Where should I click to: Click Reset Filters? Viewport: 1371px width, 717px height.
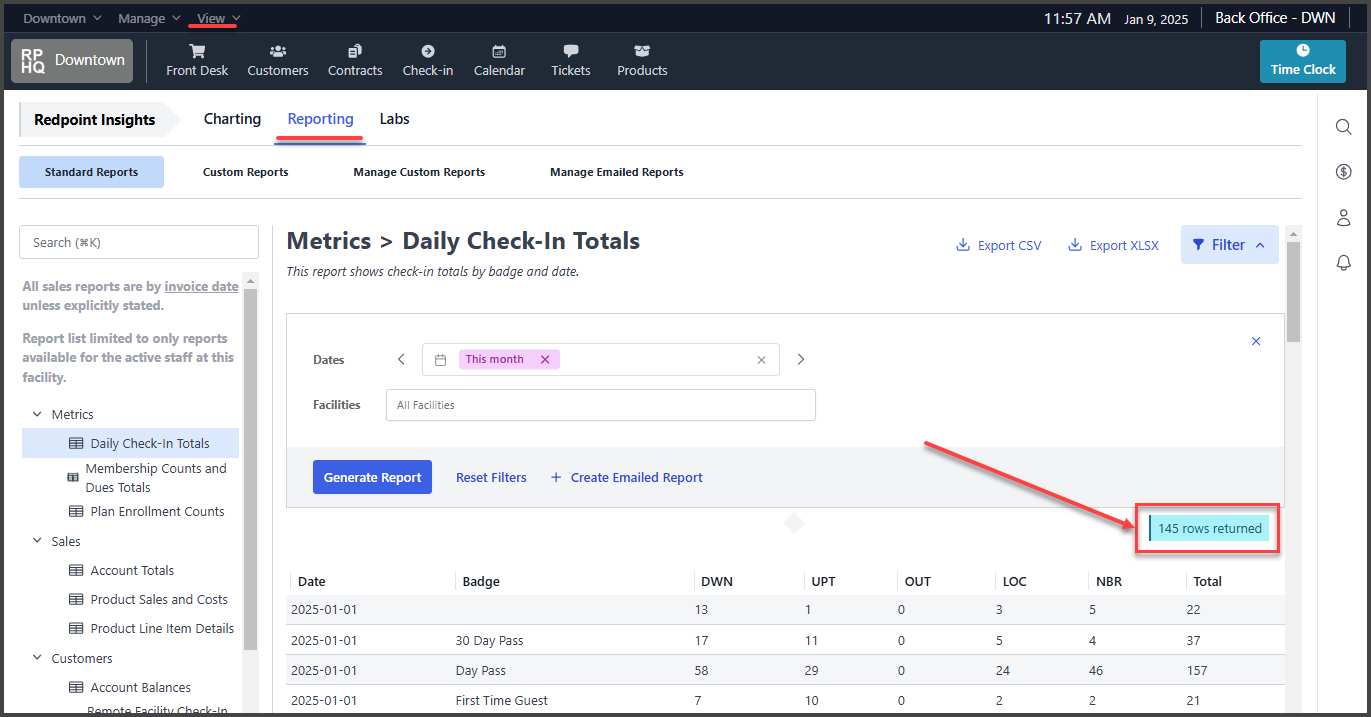(x=491, y=477)
